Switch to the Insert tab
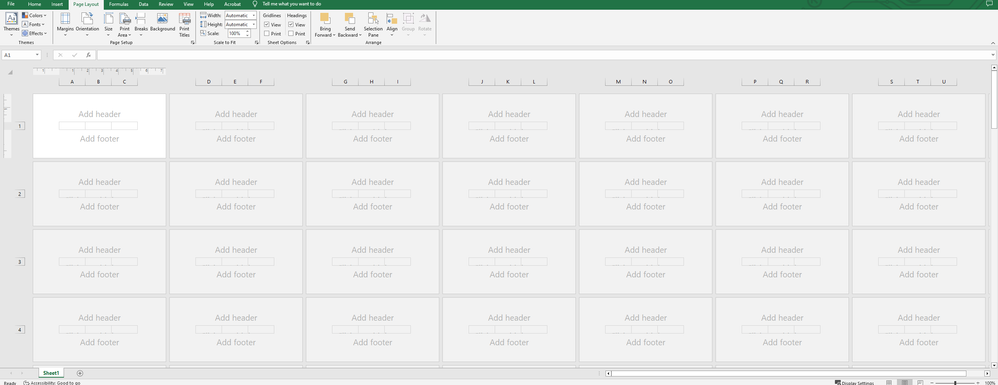 57,4
